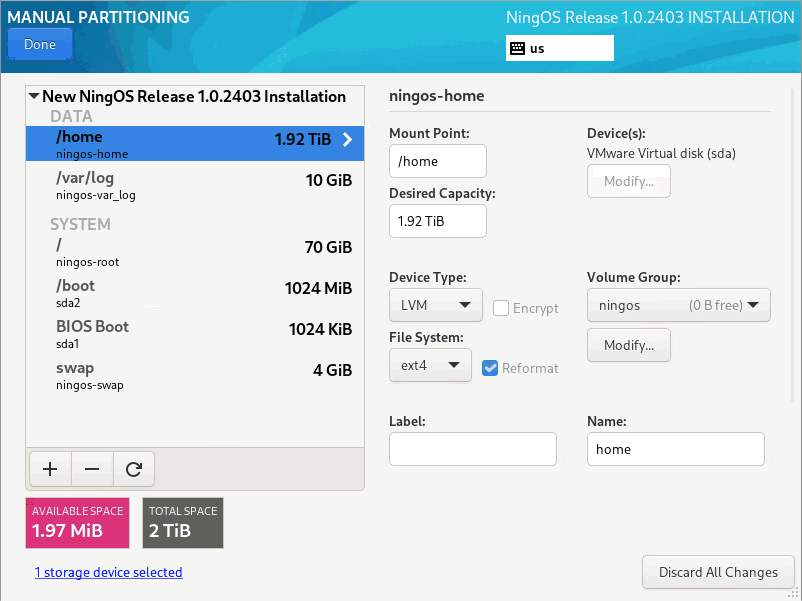The image size is (802, 601).
Task: Click Modify button under Volume Group
Action: (629, 345)
